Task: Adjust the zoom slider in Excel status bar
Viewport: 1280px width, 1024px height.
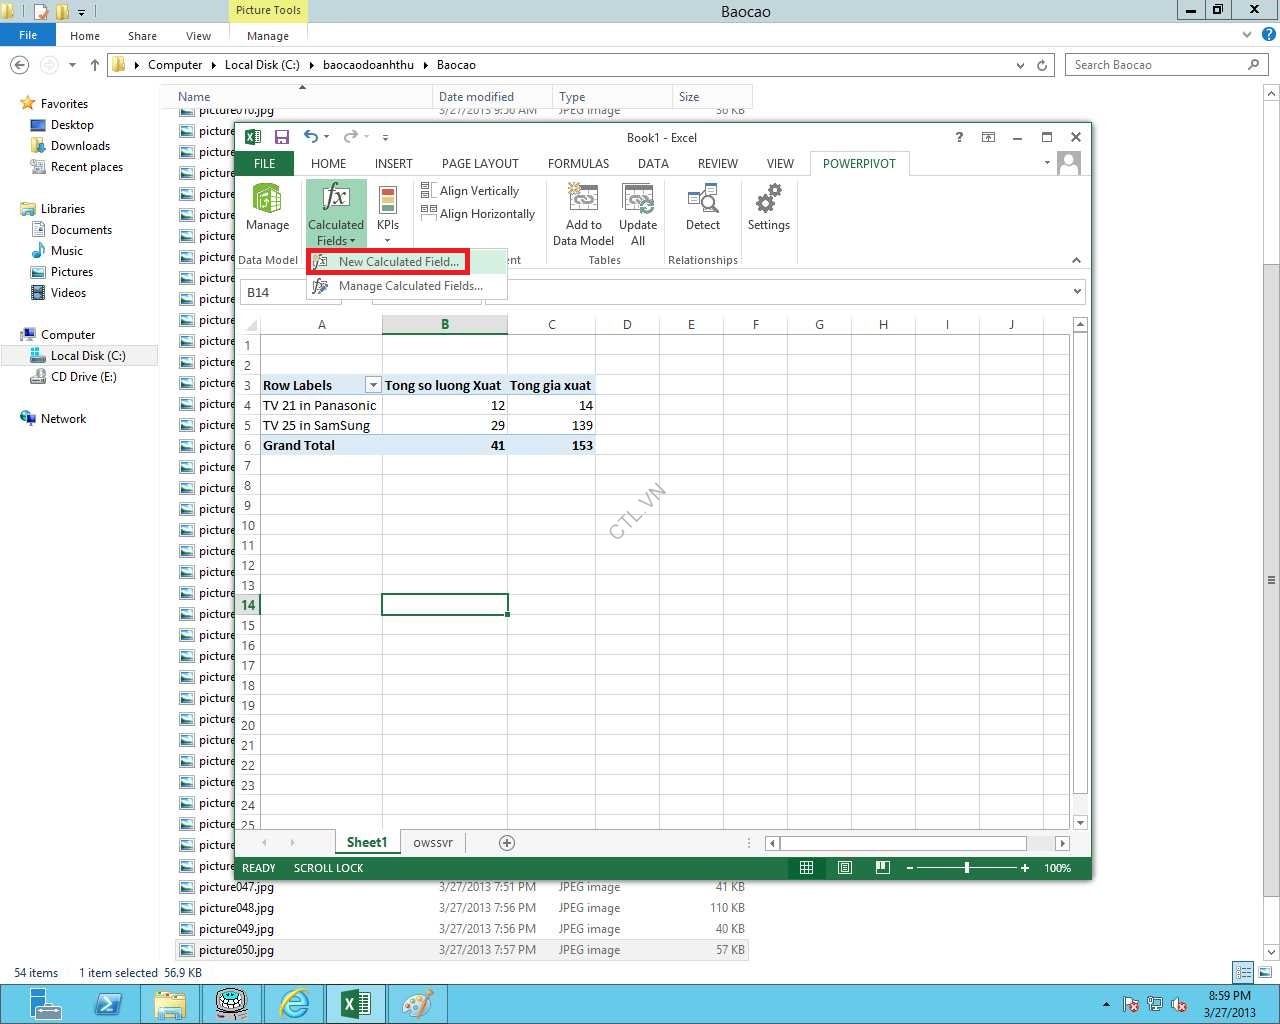Action: [x=967, y=868]
